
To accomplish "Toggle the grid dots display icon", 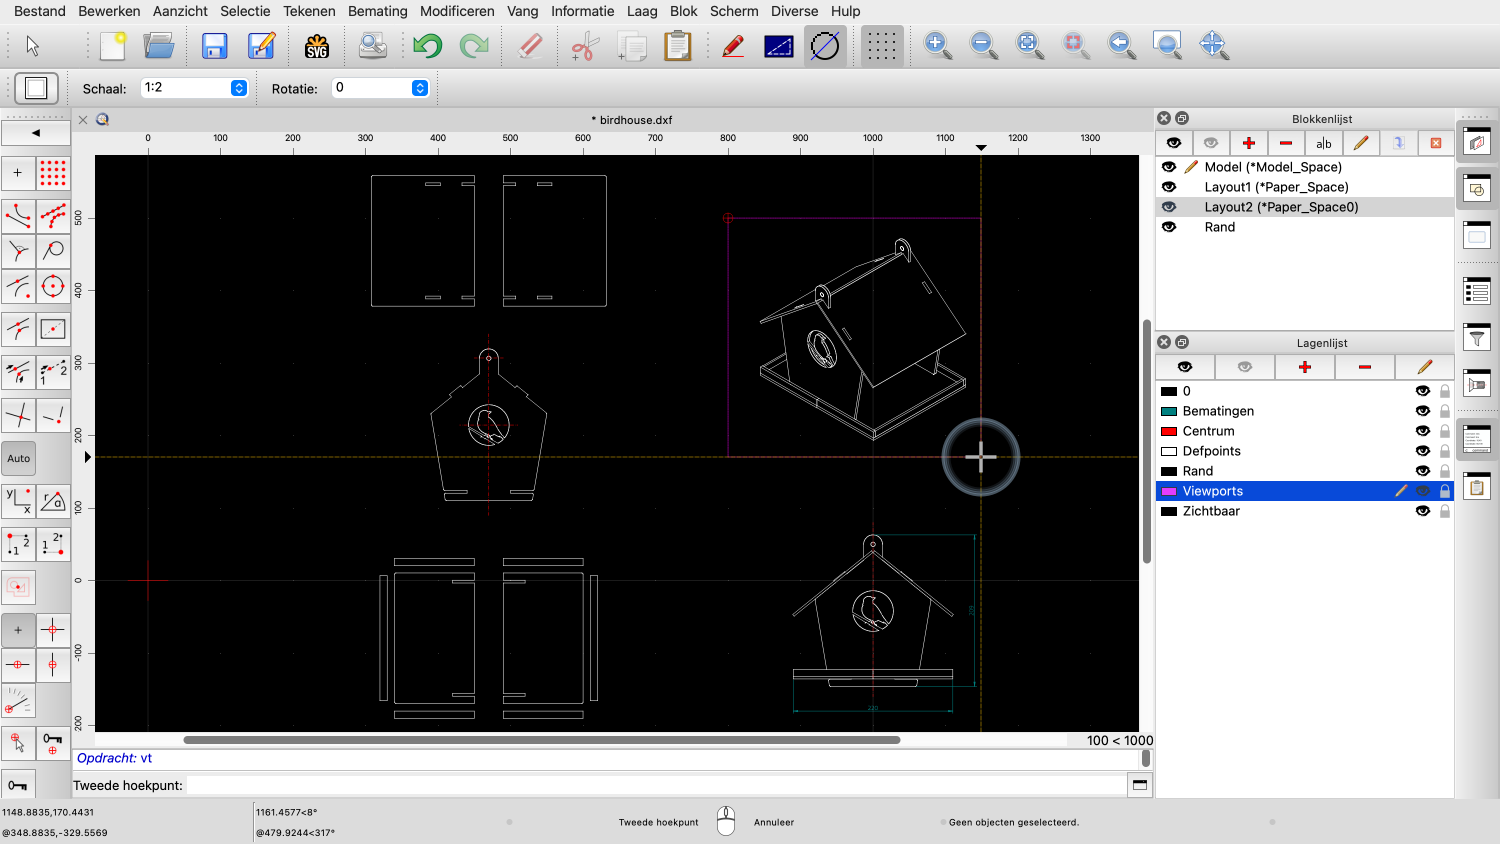I will [x=881, y=46].
